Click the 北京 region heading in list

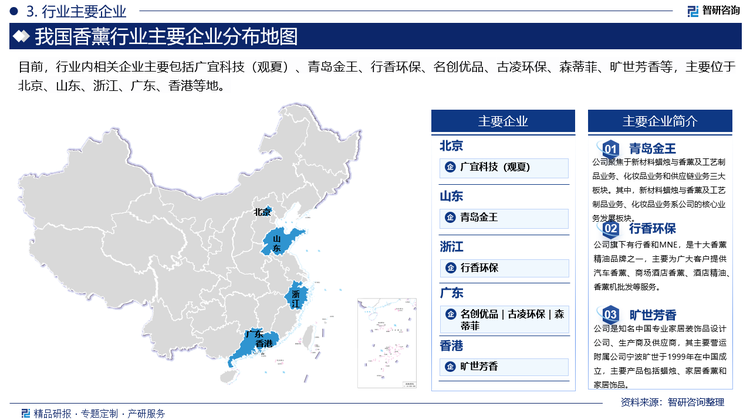[451, 145]
